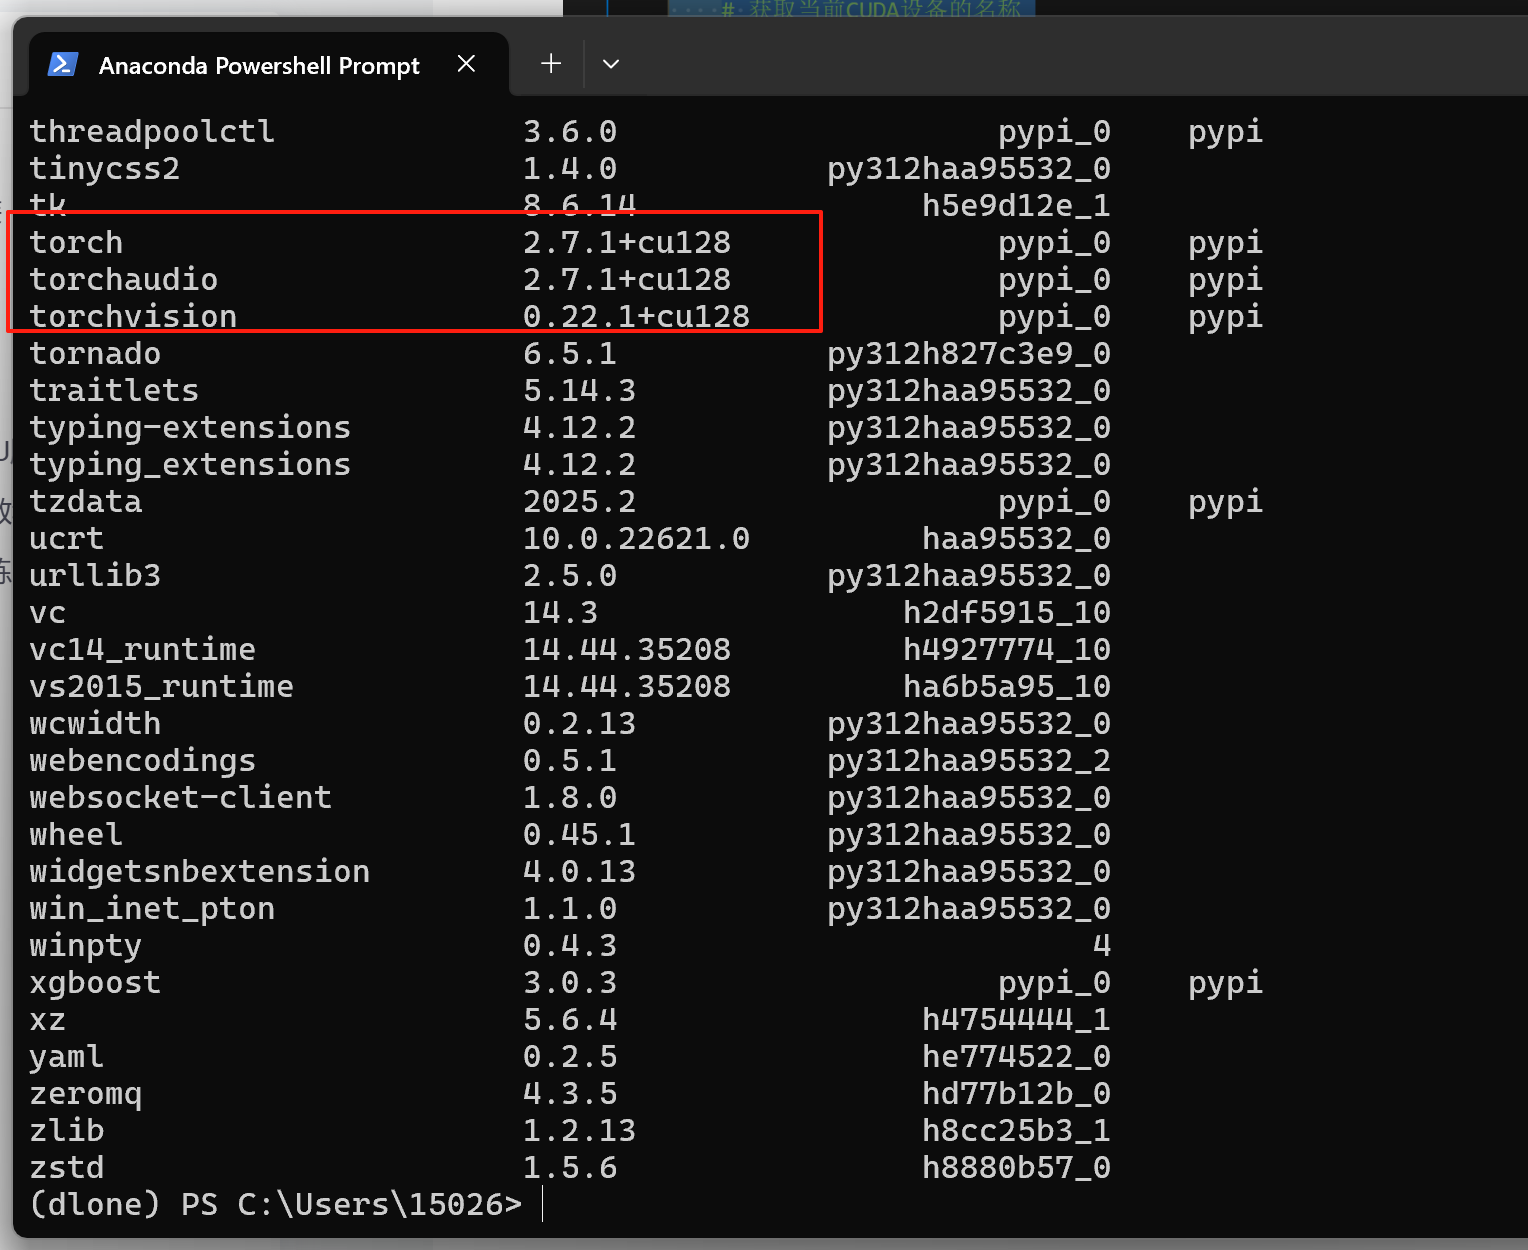This screenshot has width=1528, height=1250.
Task: Click tzdata version 2025.2
Action: 579,502
